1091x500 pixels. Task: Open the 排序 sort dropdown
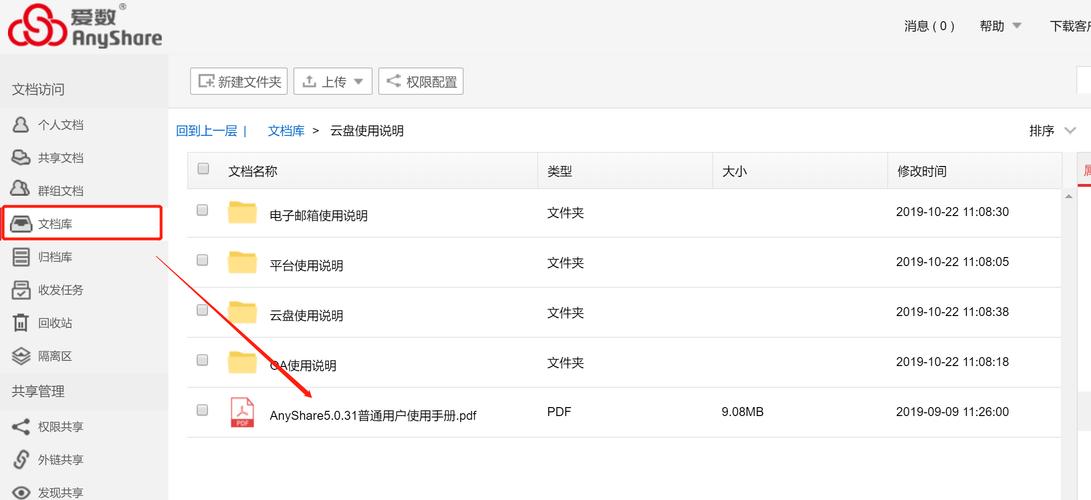[x=1053, y=131]
